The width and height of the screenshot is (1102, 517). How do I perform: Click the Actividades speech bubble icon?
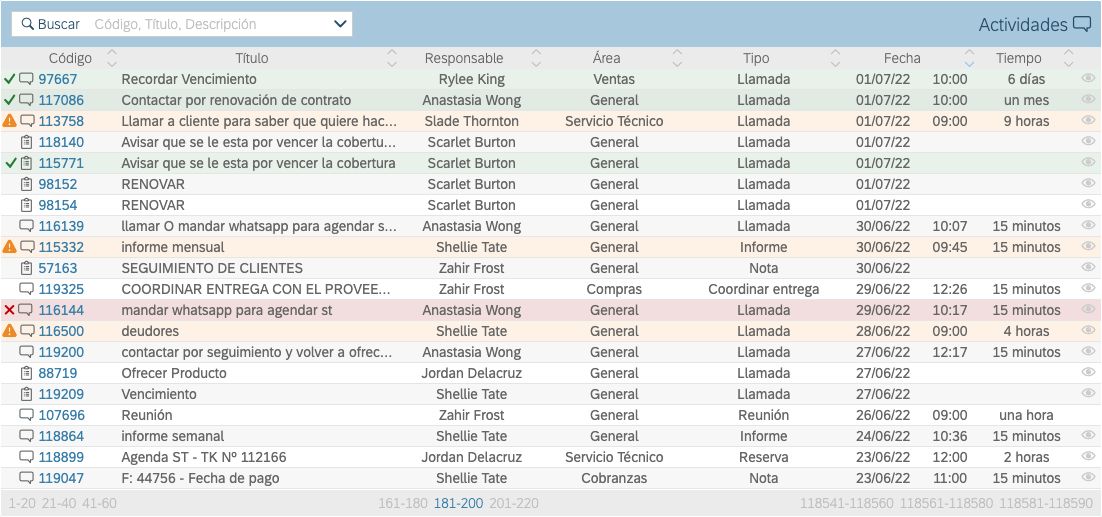pyautogui.click(x=1081, y=25)
